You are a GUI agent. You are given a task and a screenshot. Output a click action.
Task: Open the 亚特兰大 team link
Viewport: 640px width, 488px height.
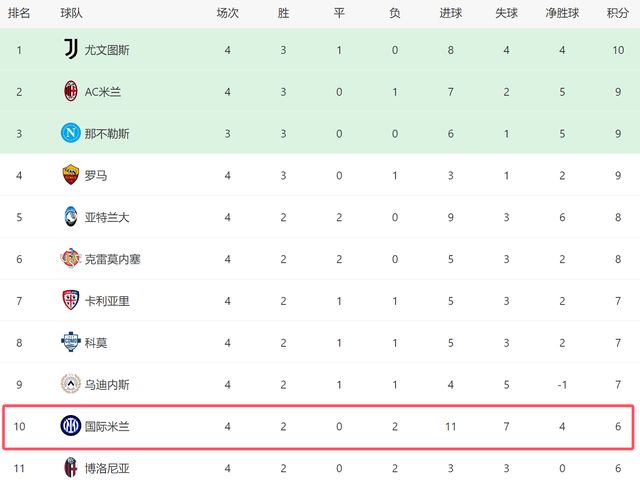(107, 217)
